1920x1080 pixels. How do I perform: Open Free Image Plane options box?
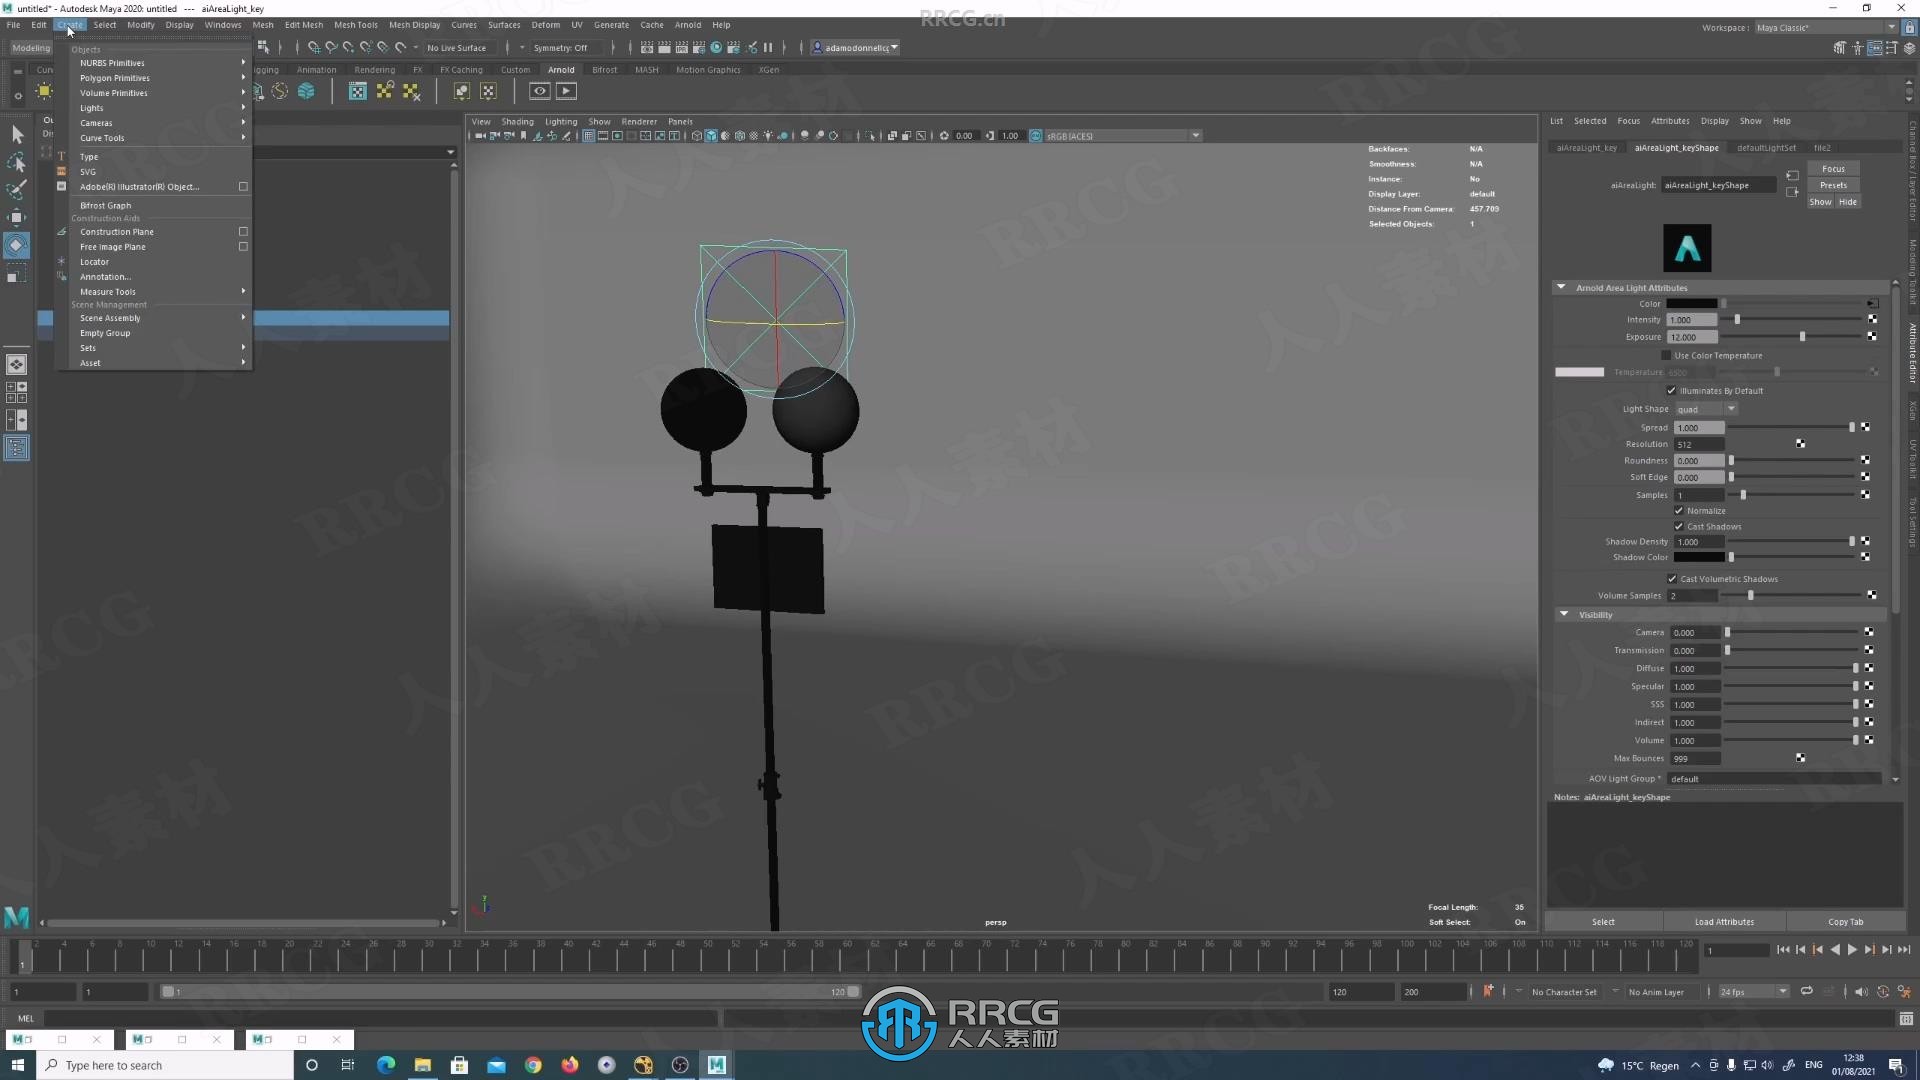(243, 246)
